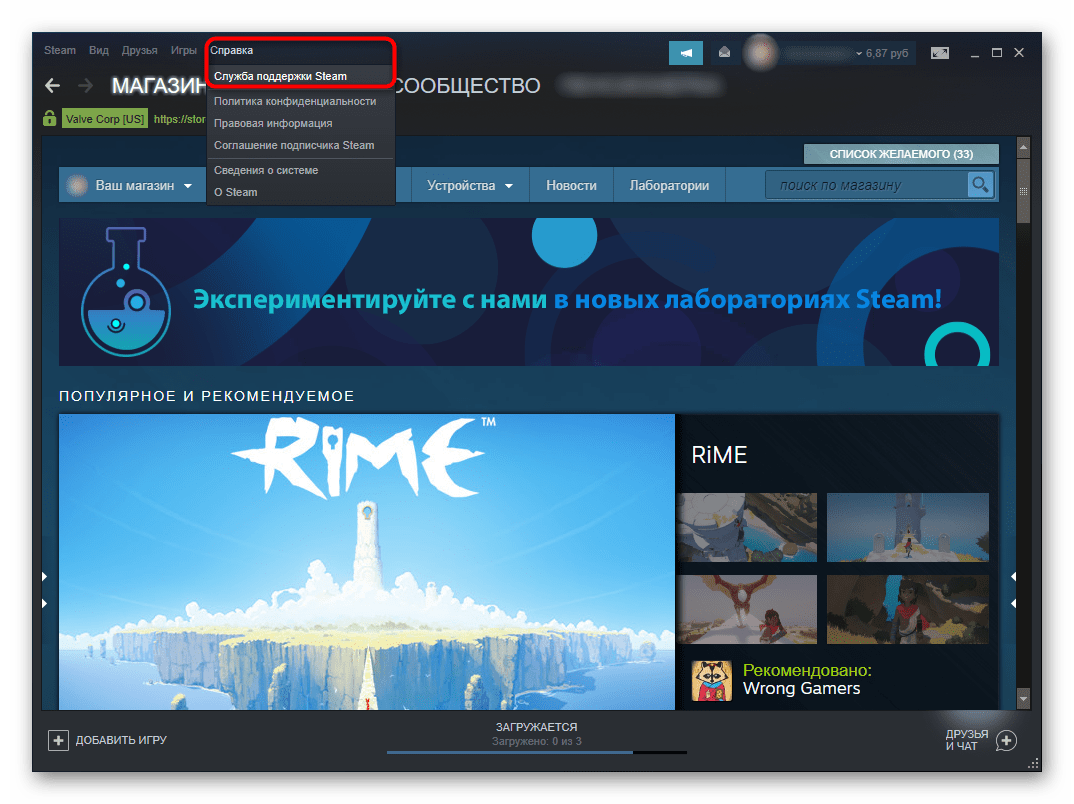Click the back navigation arrow
Screen dimensions: 1074x804
[x=53, y=86]
